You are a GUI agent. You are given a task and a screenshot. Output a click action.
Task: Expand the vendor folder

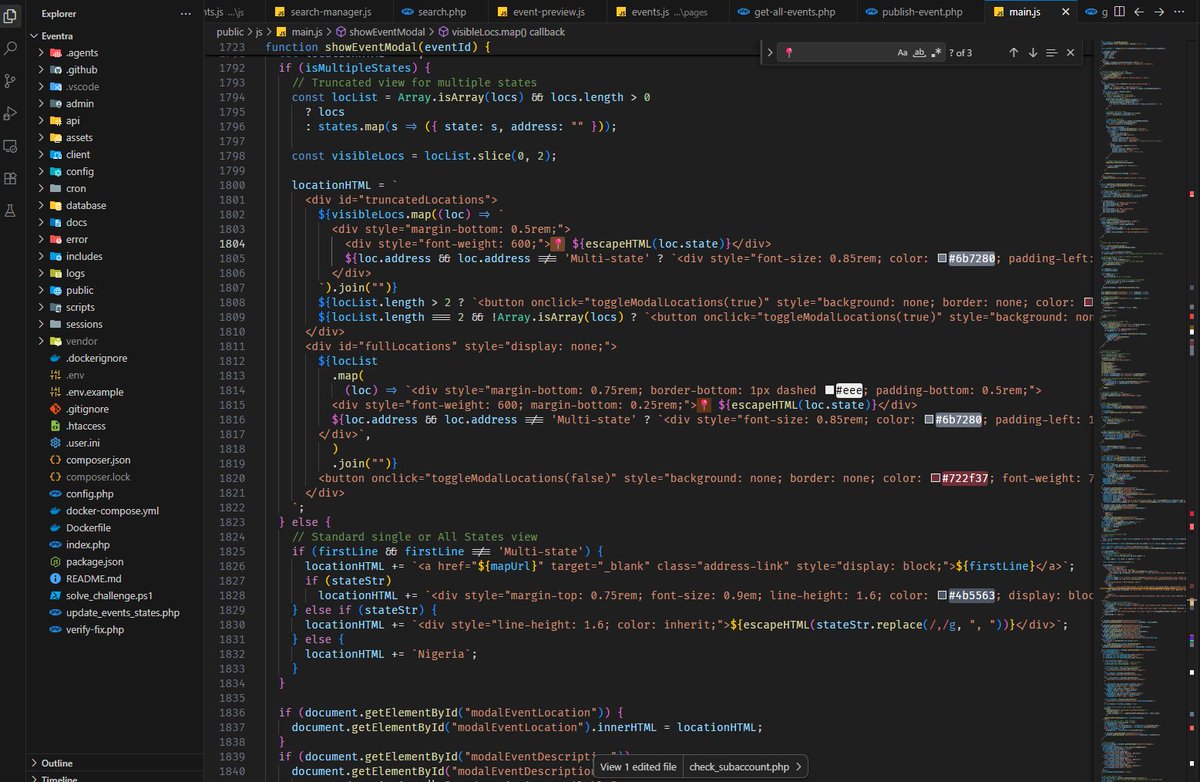pyautogui.click(x=41, y=341)
